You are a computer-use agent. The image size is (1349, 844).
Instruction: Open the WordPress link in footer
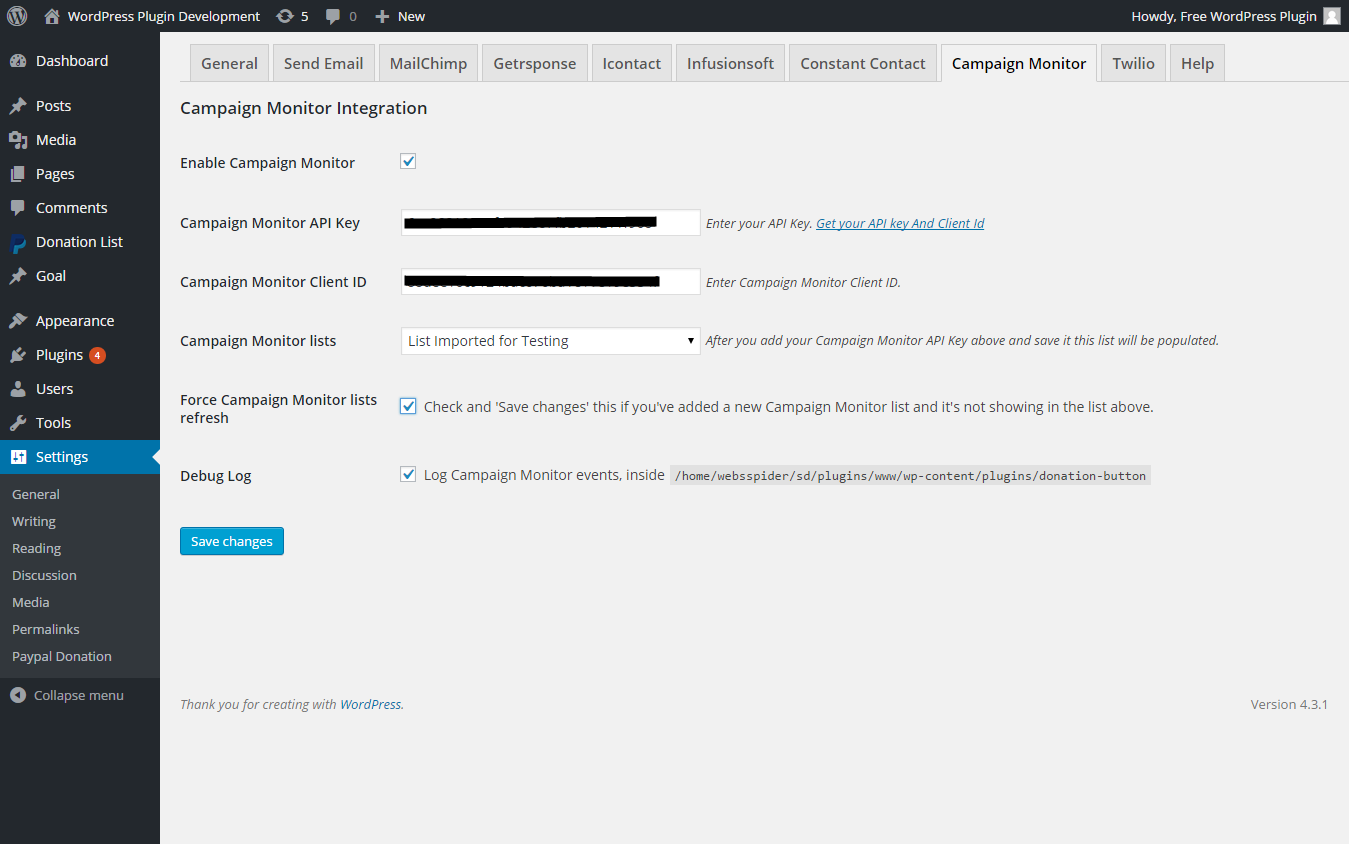point(371,704)
